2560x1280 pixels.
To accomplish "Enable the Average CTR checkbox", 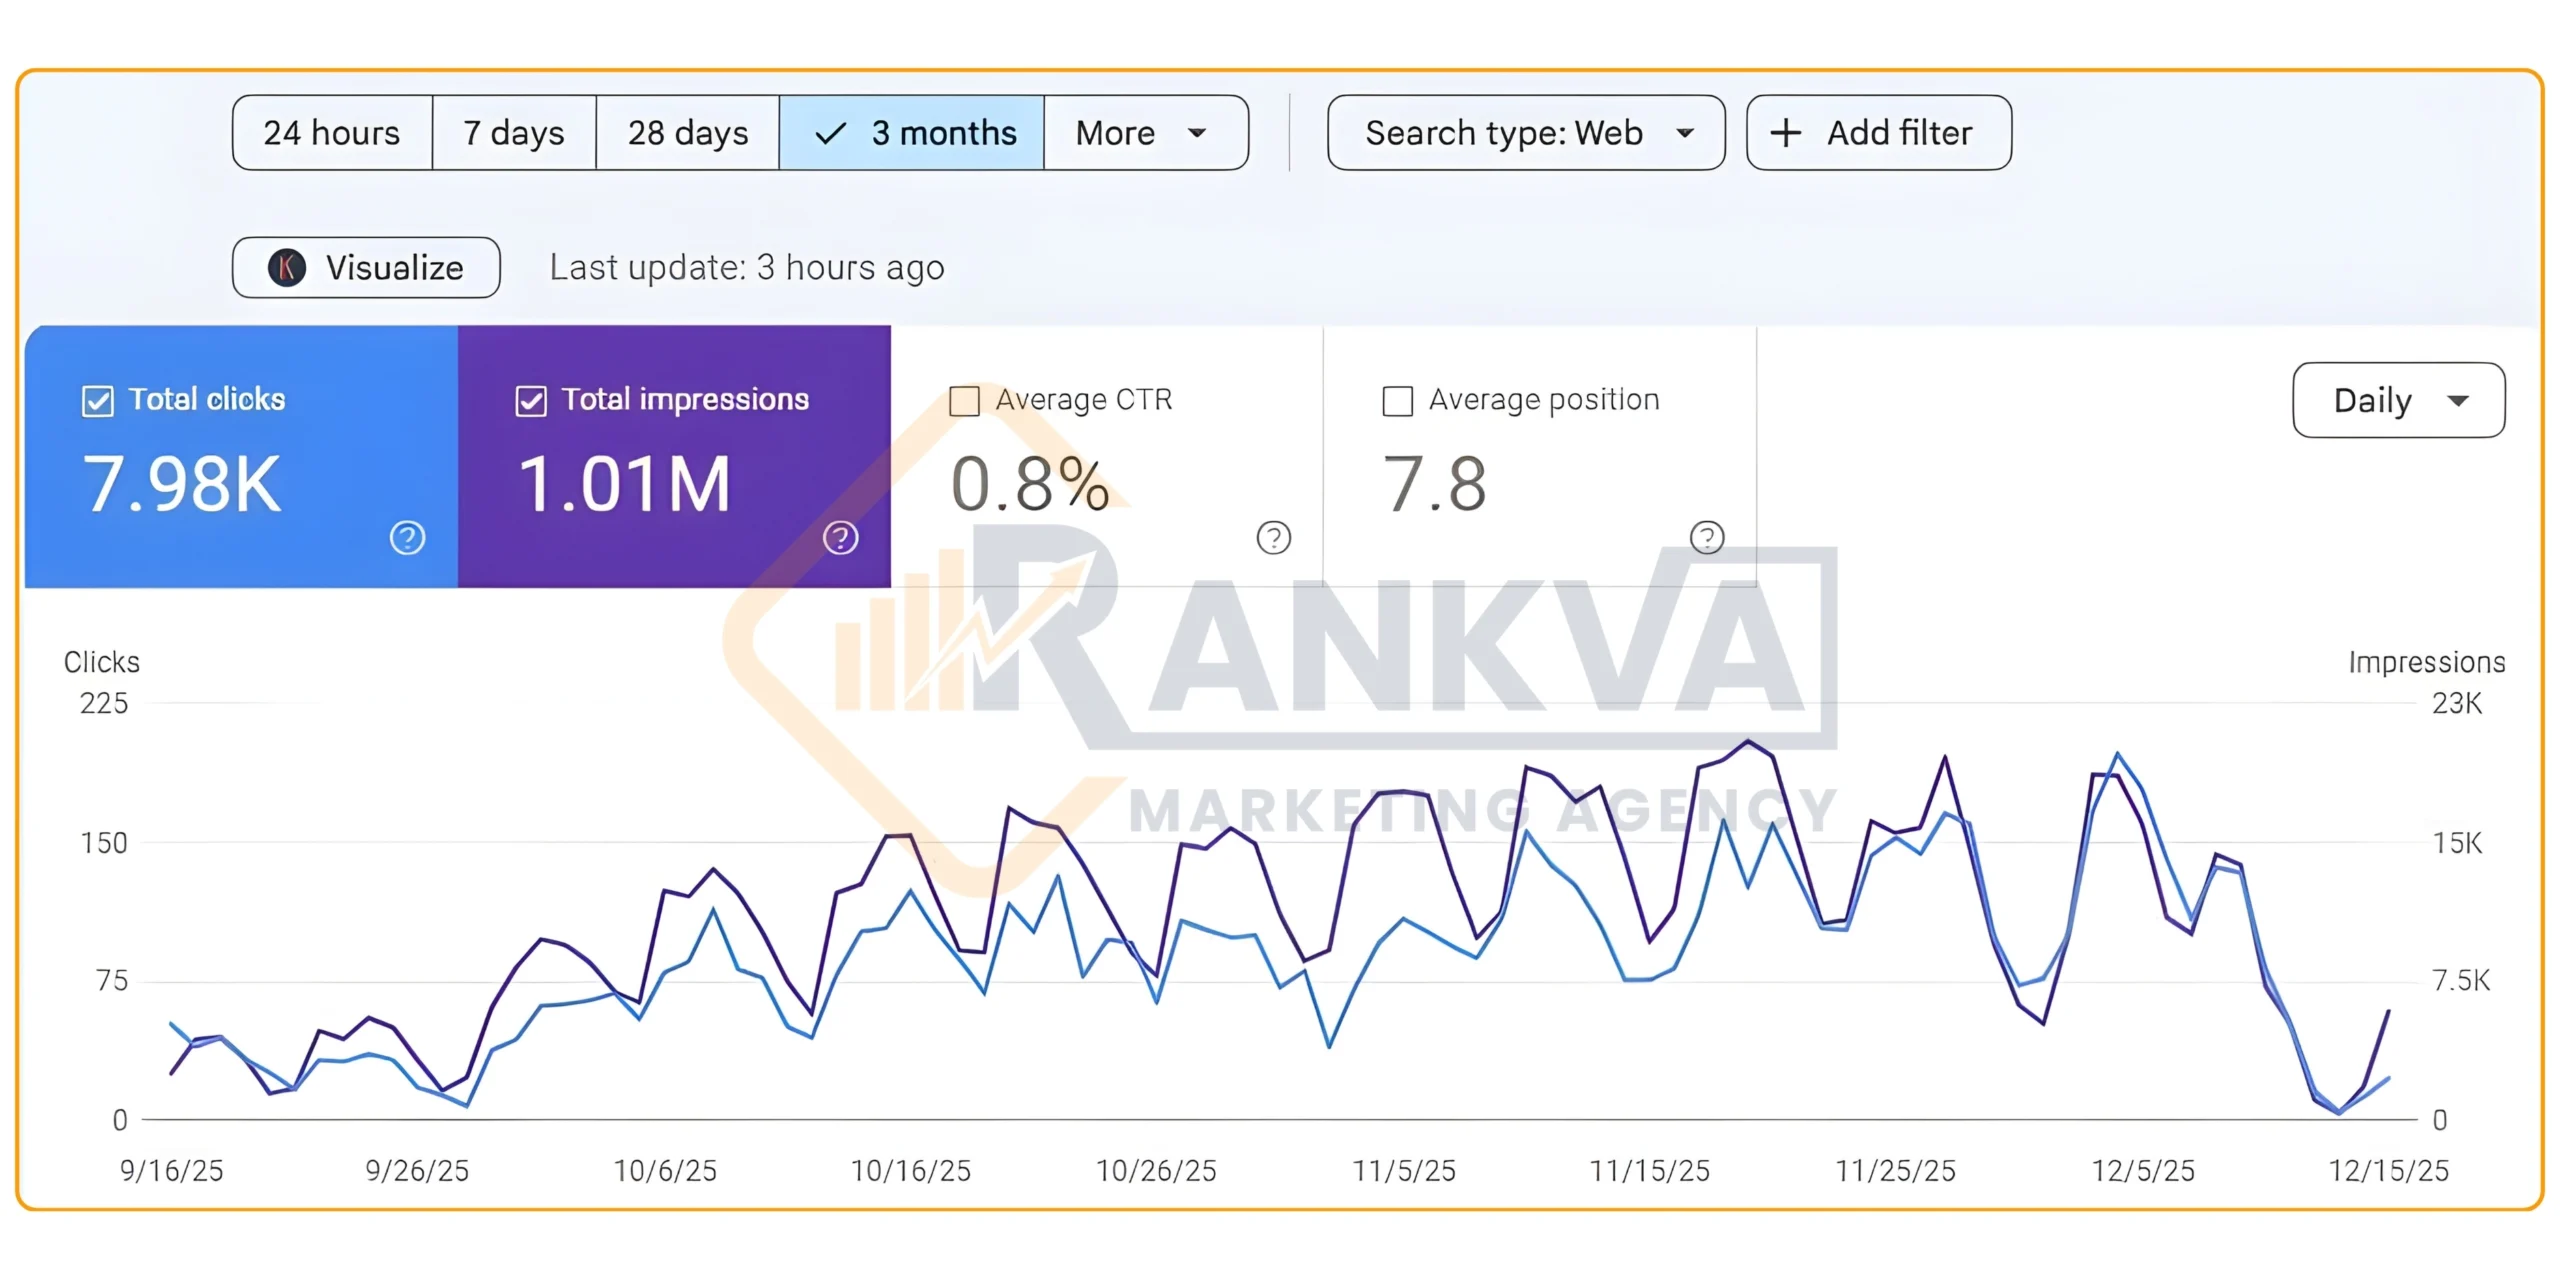I will pyautogui.click(x=964, y=401).
